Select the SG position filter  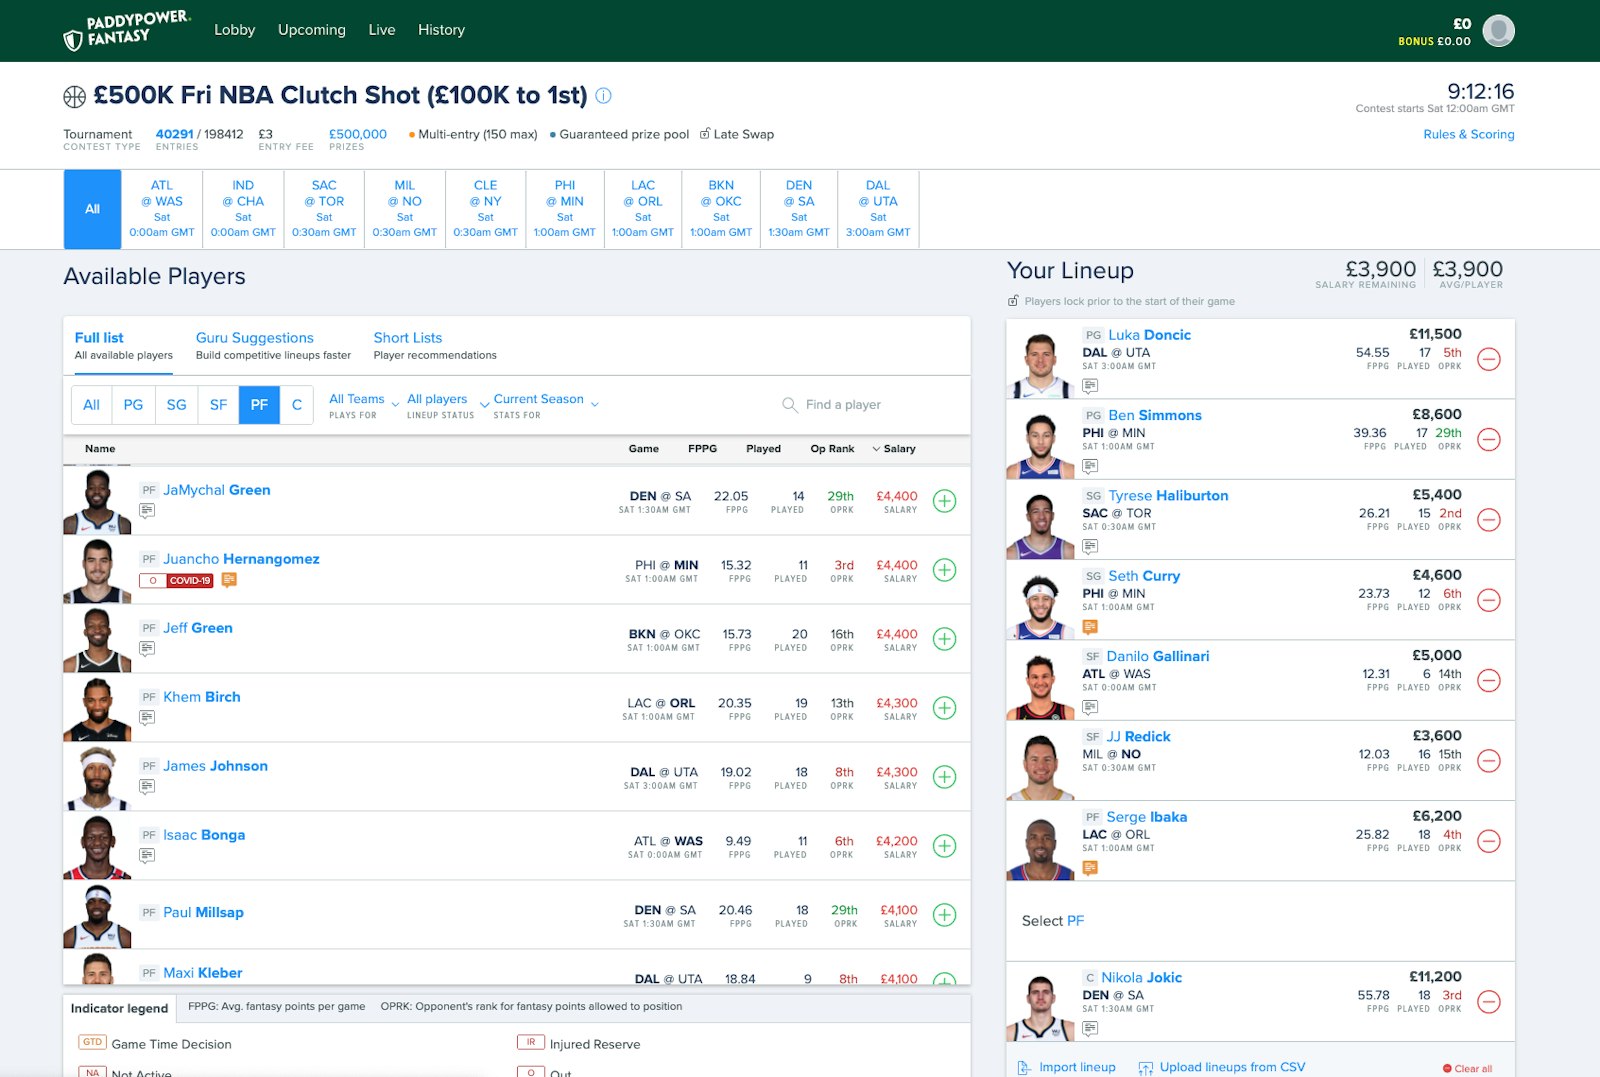pyautogui.click(x=176, y=405)
